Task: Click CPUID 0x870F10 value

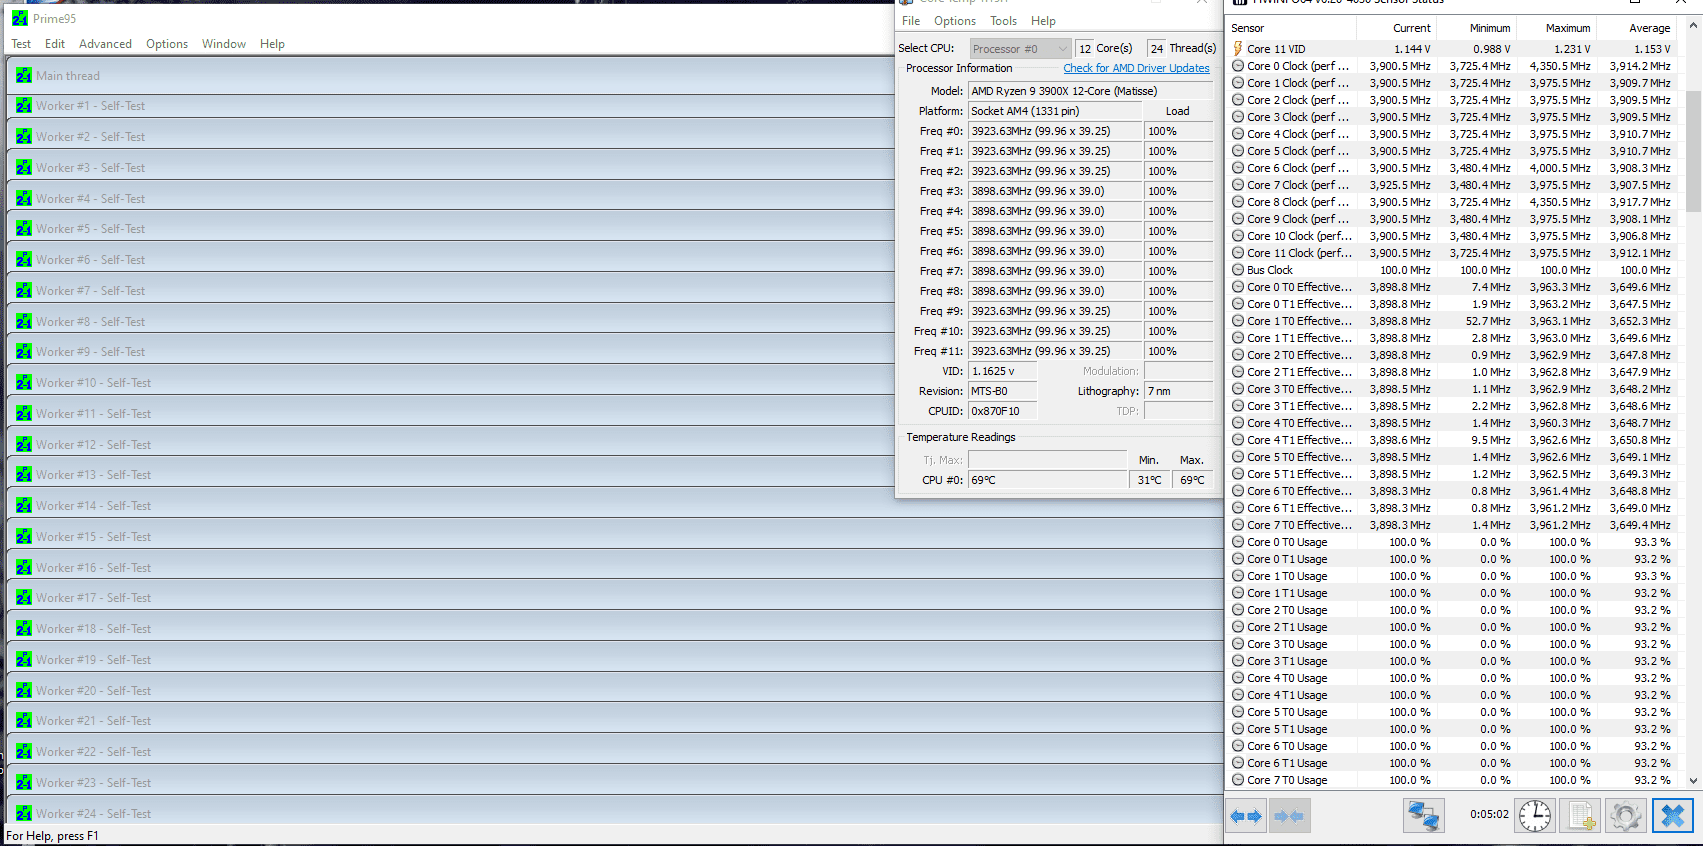Action: (x=1002, y=411)
